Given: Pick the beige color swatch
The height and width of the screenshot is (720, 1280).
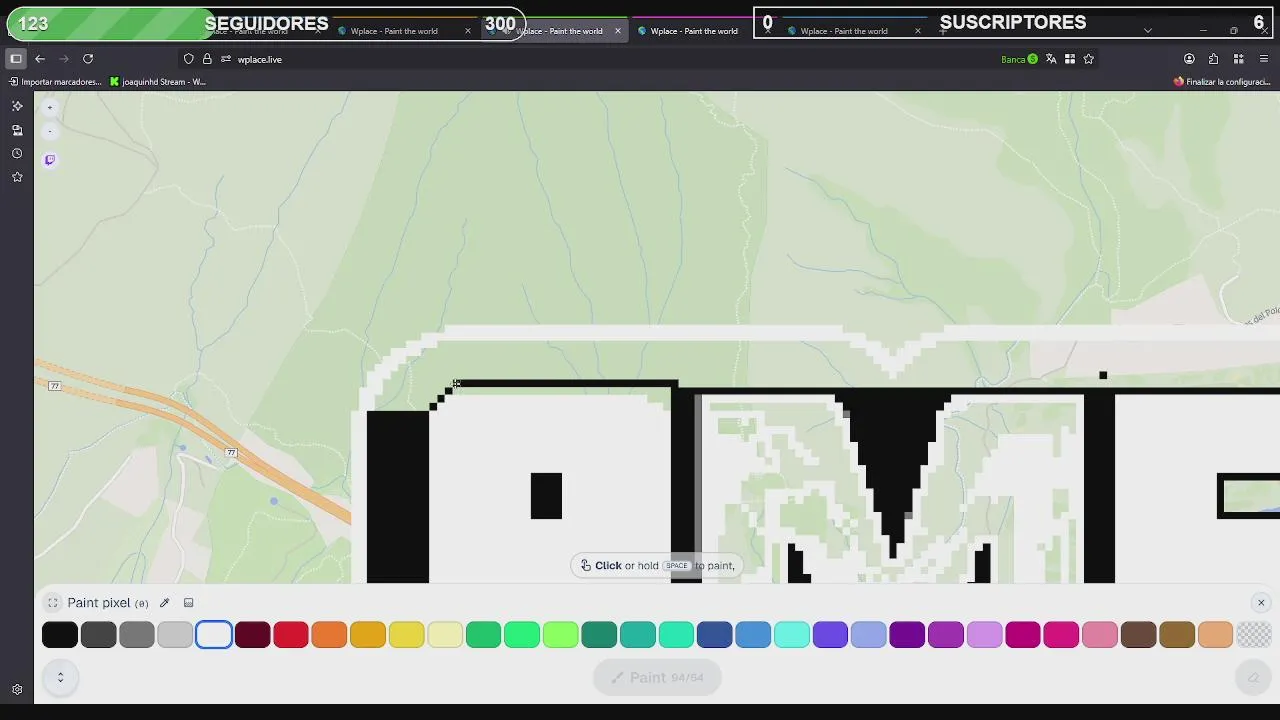Looking at the screenshot, I should click(1215, 635).
